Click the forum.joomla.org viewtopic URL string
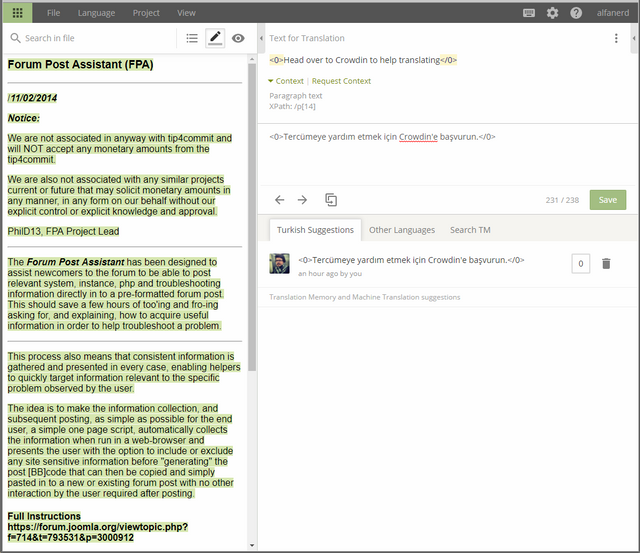Screen dimensions: 640x553 coord(98,532)
